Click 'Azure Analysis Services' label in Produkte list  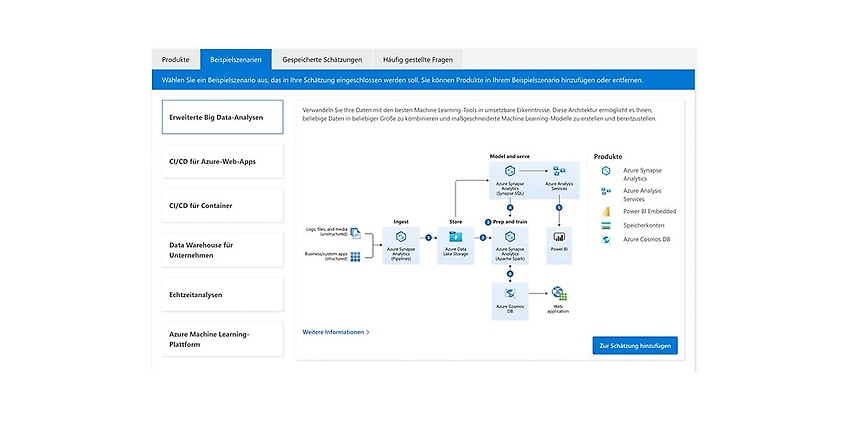[x=642, y=195]
